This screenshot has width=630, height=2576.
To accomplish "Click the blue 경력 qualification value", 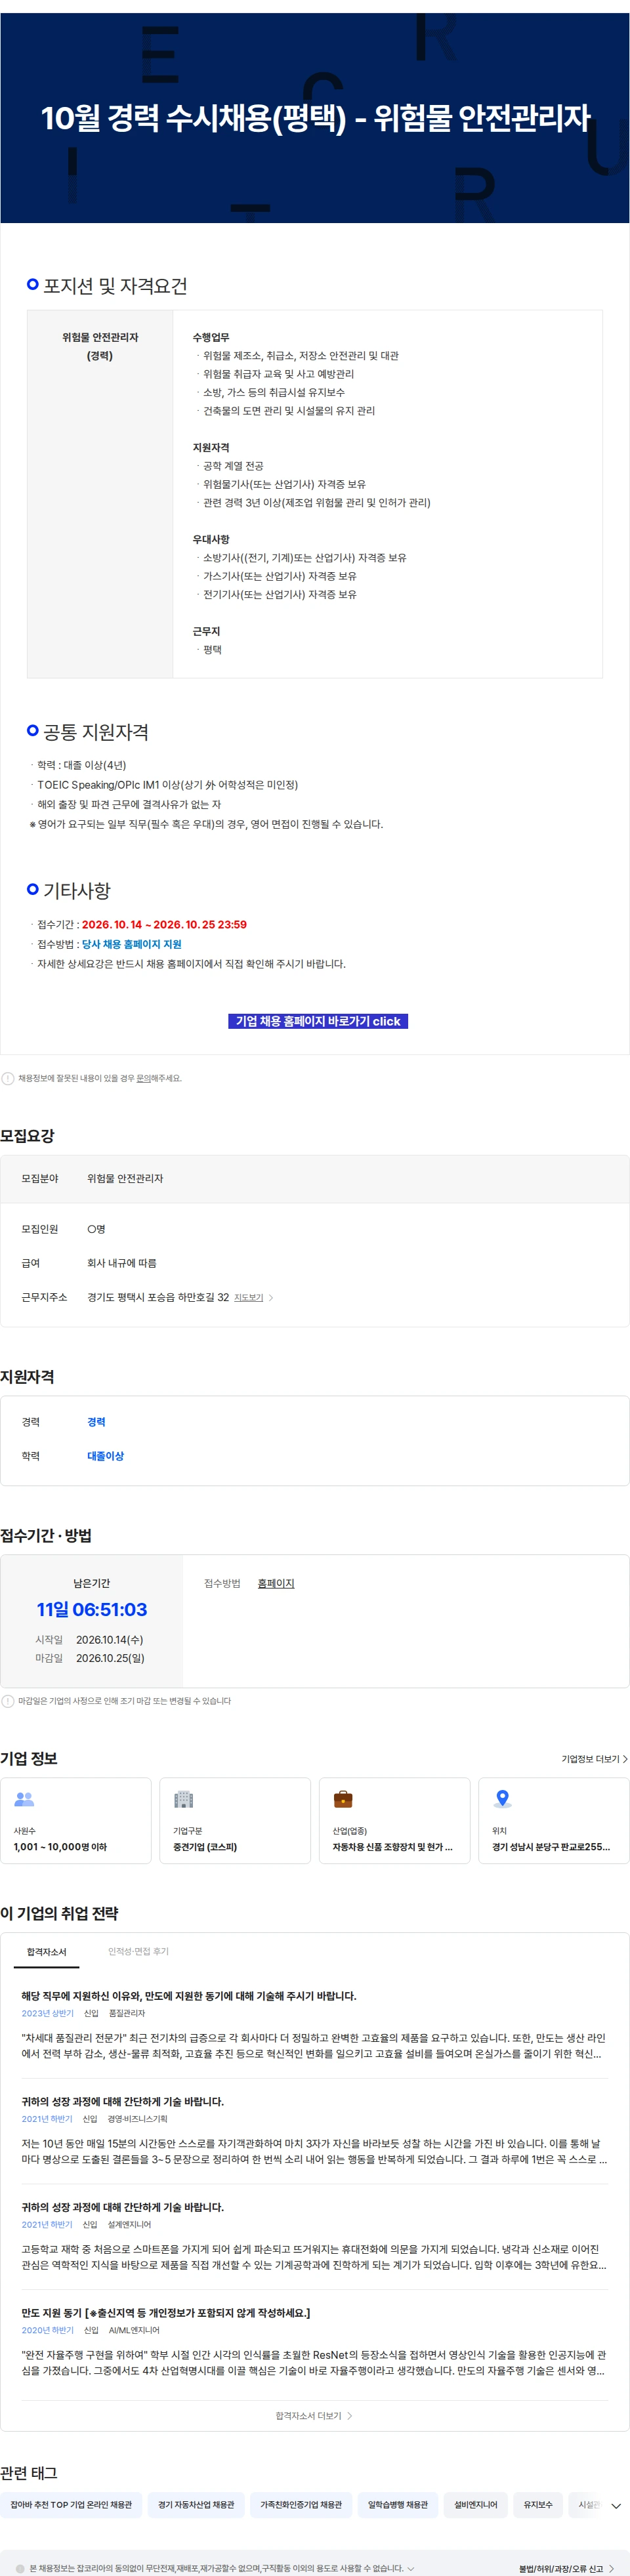I will click(96, 1422).
